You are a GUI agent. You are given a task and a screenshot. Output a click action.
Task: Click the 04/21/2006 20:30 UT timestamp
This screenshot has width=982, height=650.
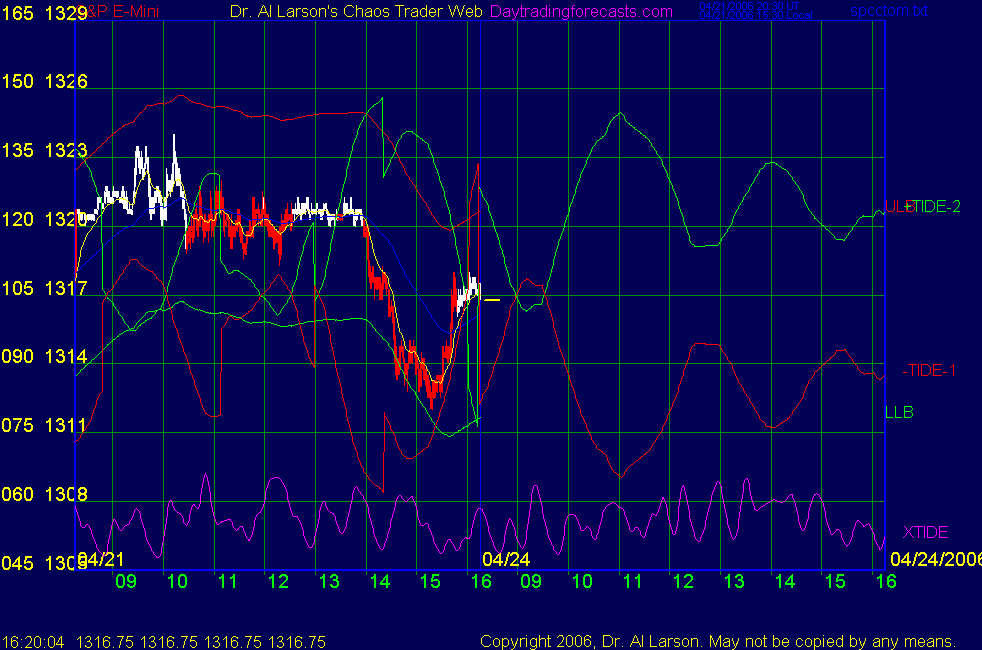[749, 6]
